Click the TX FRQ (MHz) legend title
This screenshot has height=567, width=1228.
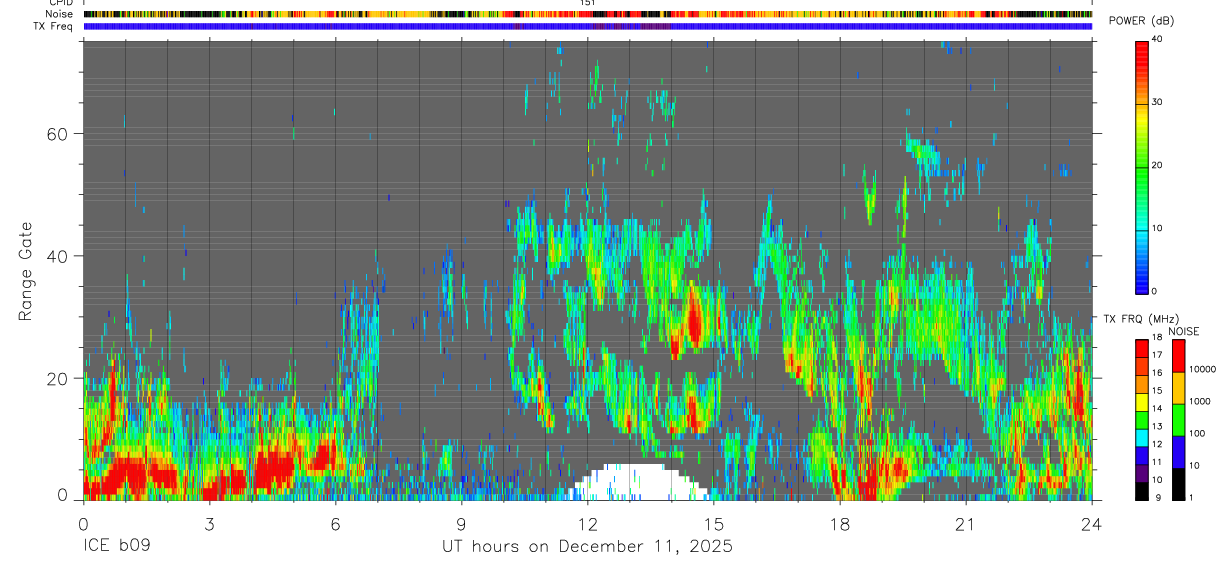tap(1139, 319)
